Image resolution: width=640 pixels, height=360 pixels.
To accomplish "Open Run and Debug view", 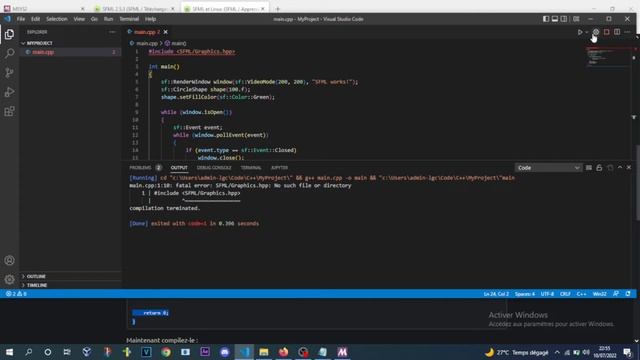I will (9, 92).
